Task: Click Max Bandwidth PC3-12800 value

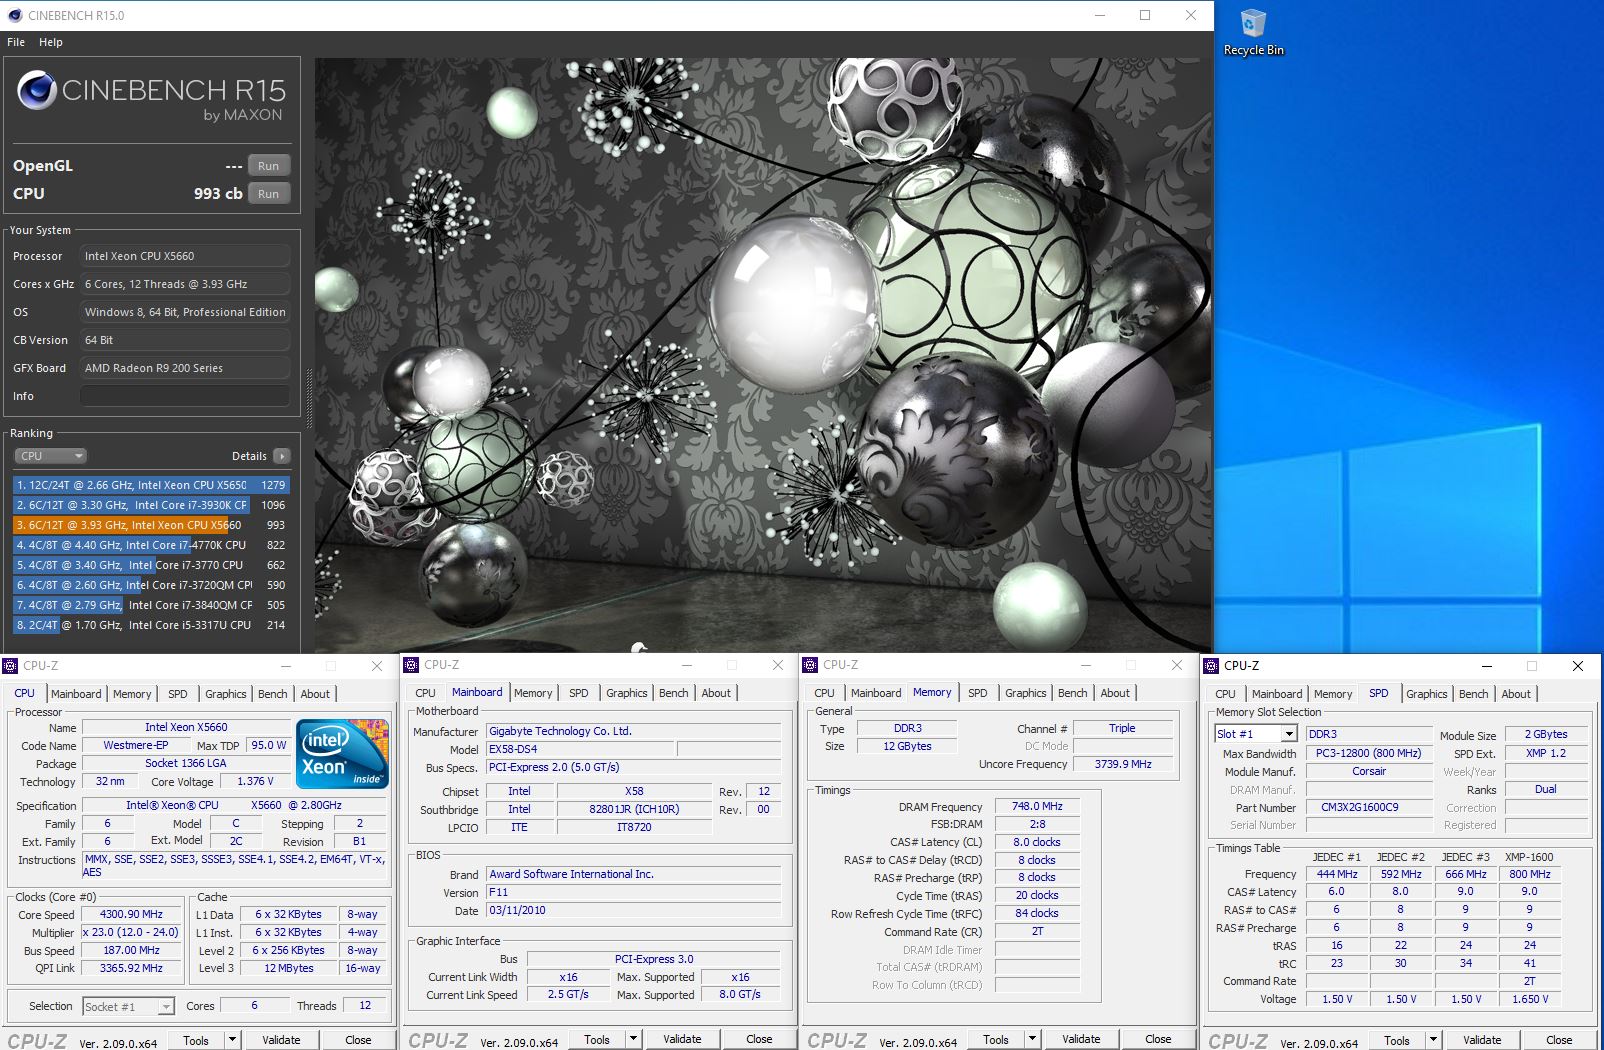Action: click(x=1369, y=753)
